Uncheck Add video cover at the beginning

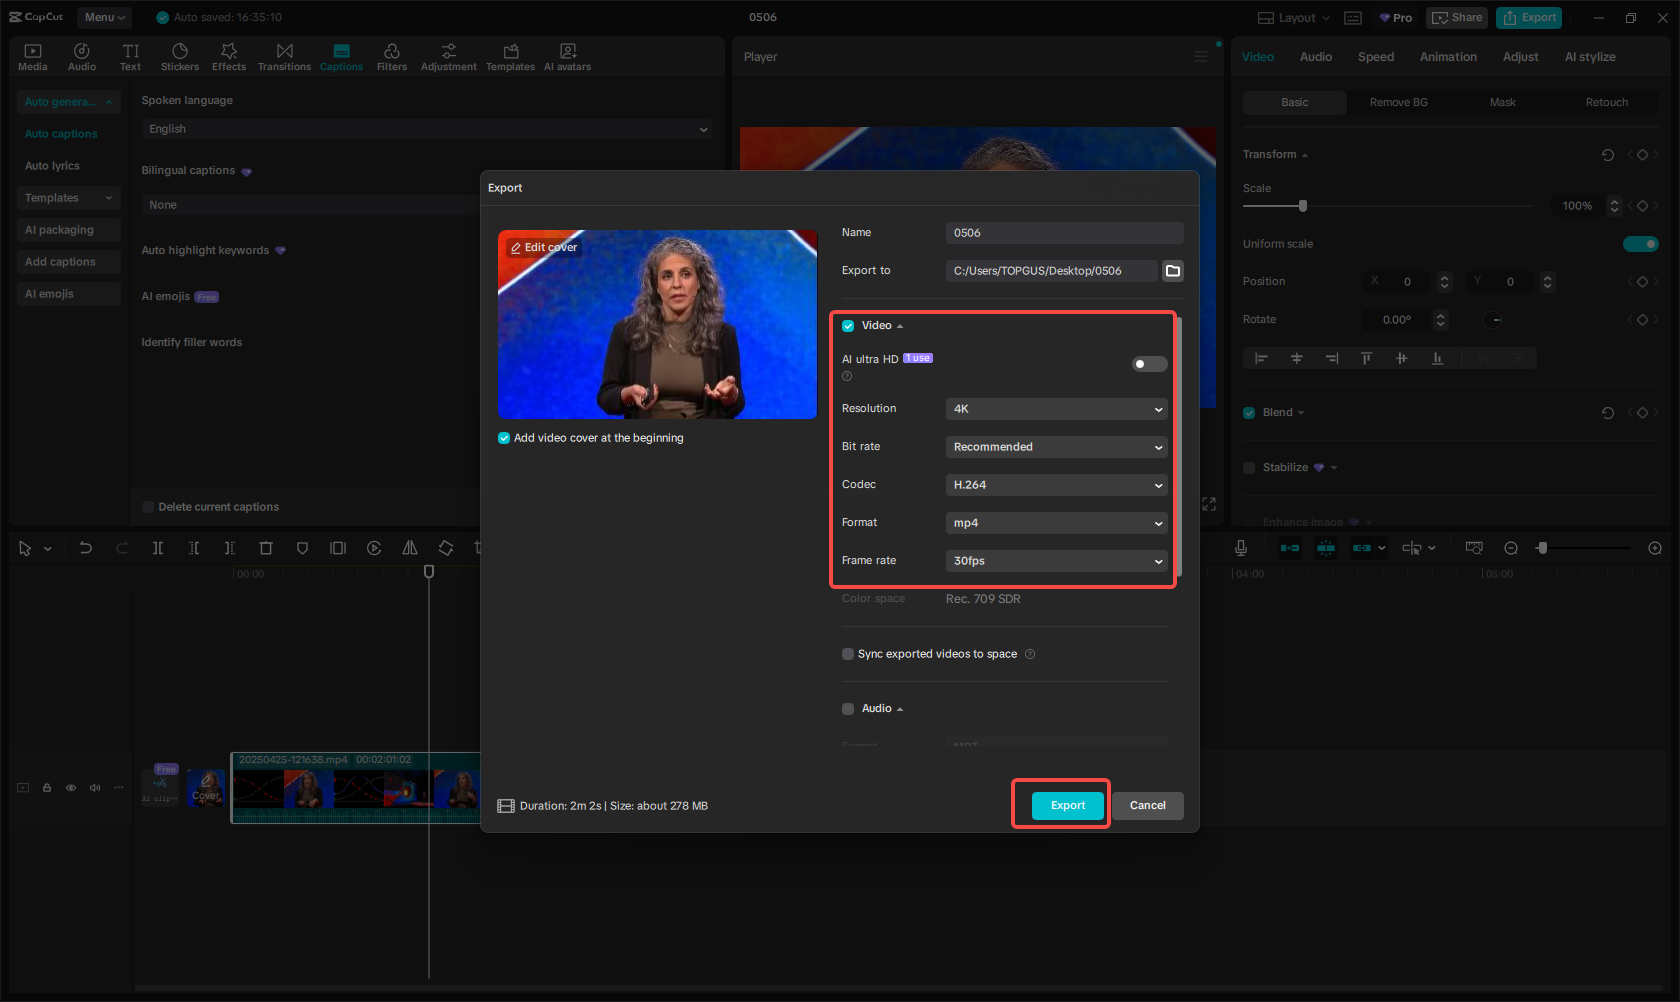tap(503, 438)
